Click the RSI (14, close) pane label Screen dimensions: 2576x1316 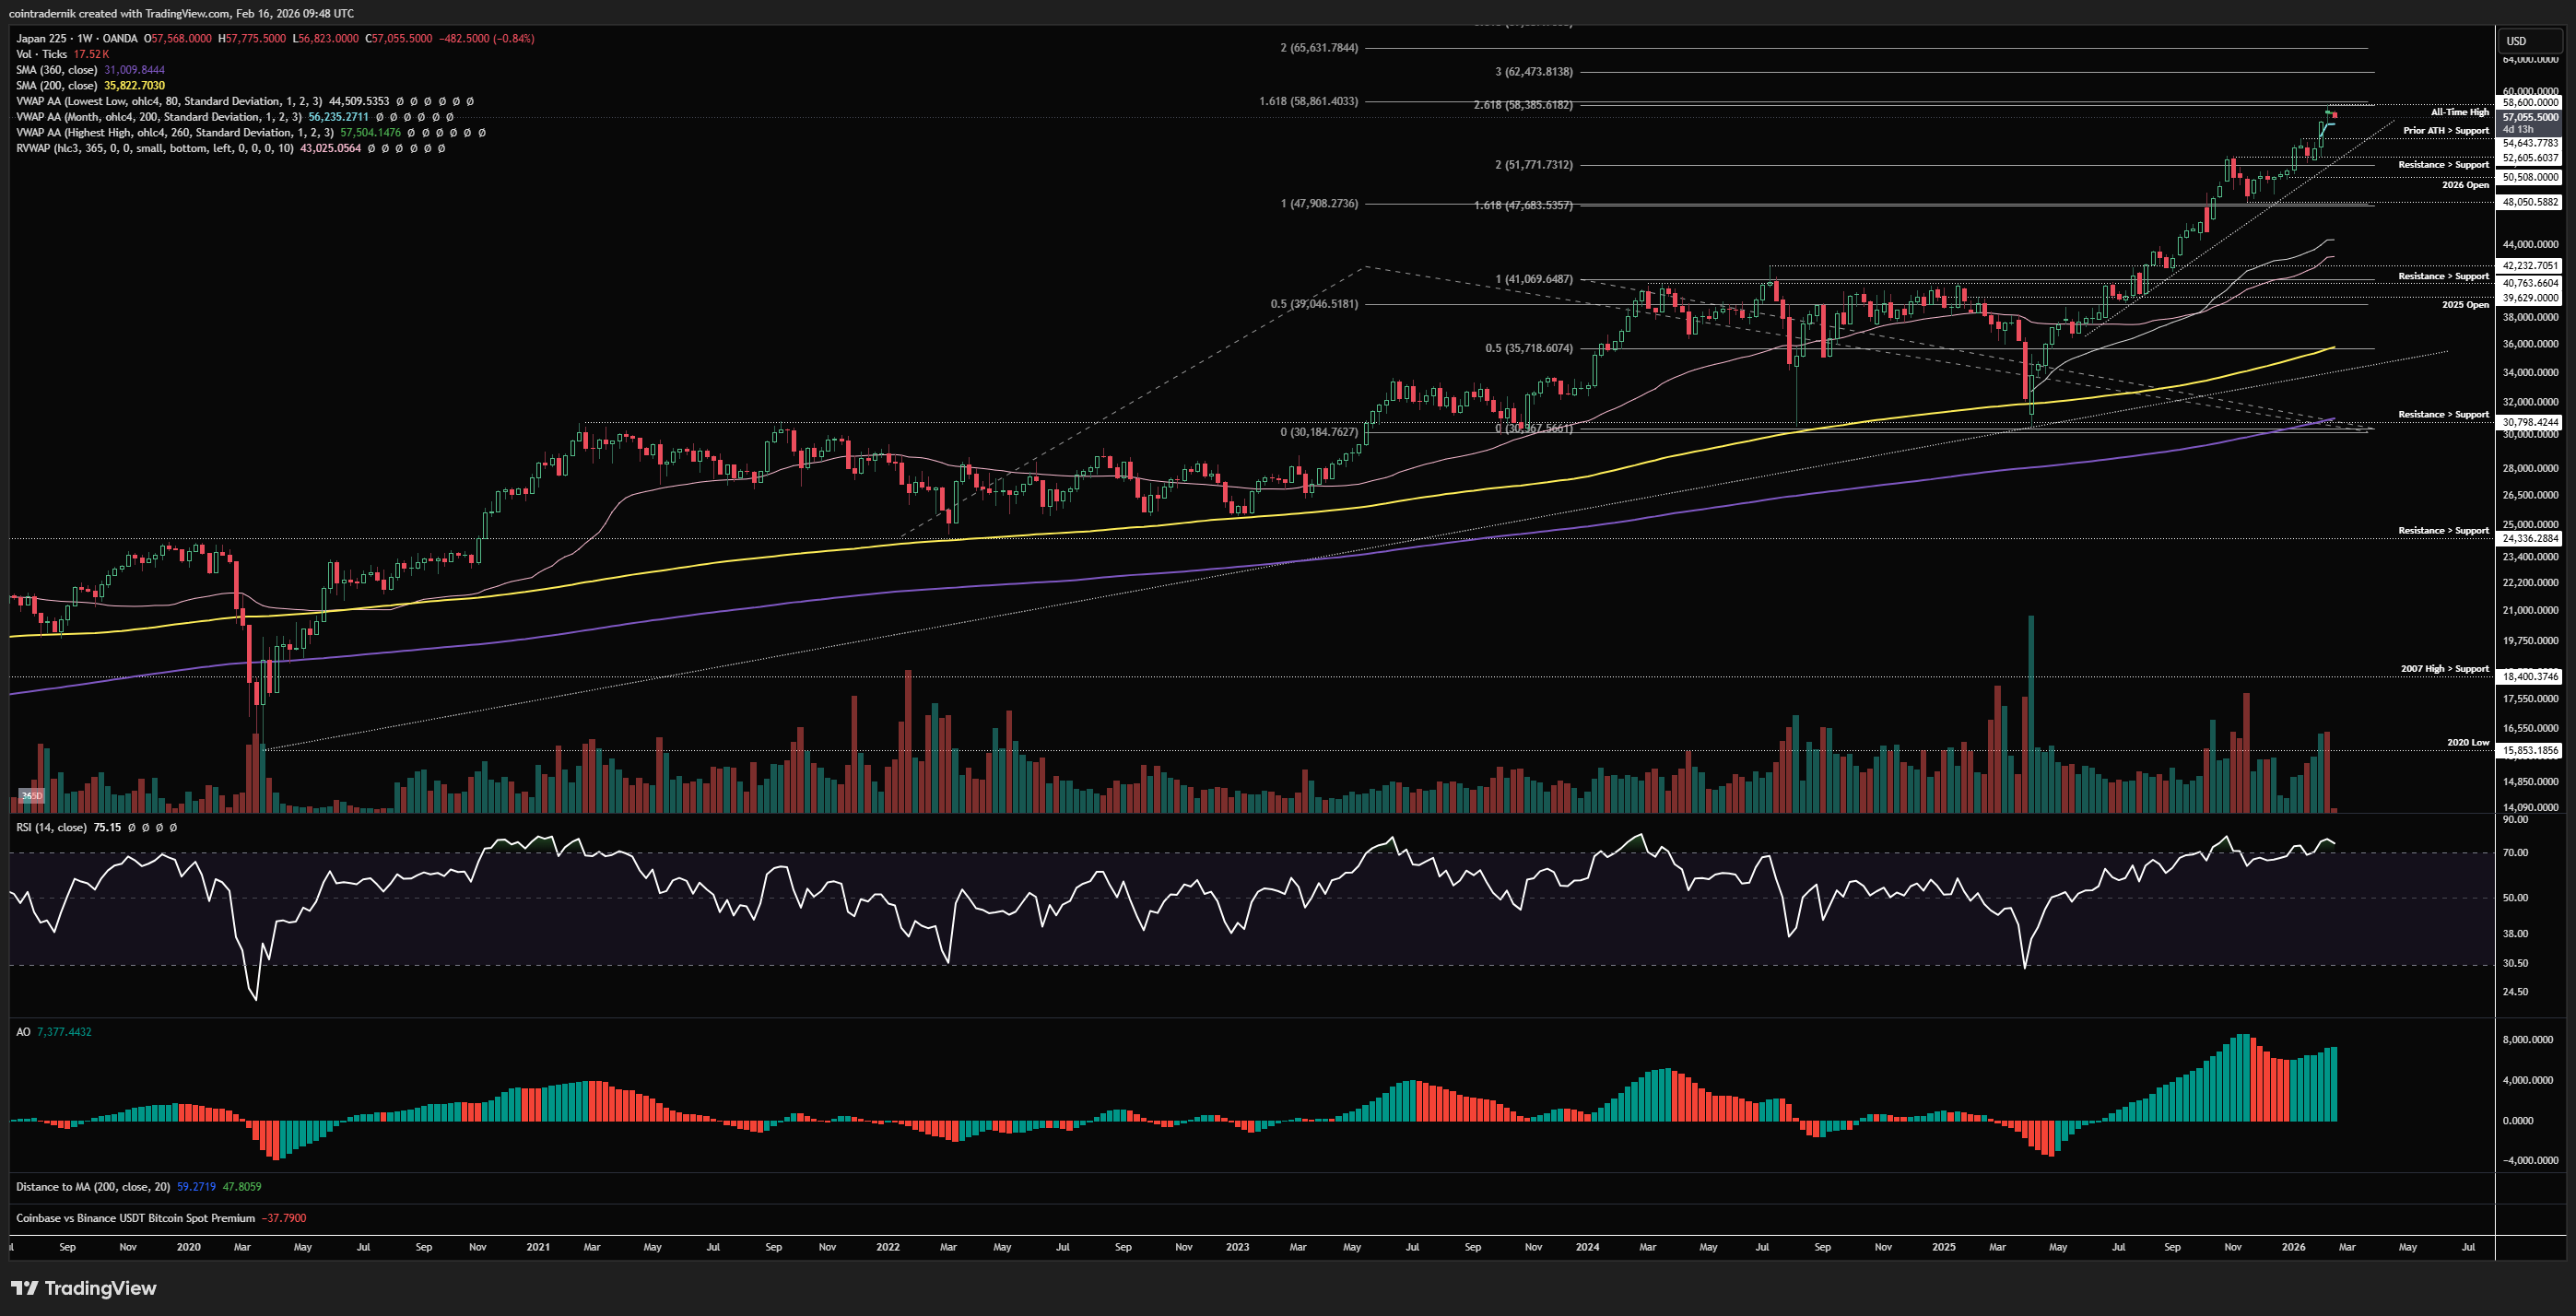point(51,827)
